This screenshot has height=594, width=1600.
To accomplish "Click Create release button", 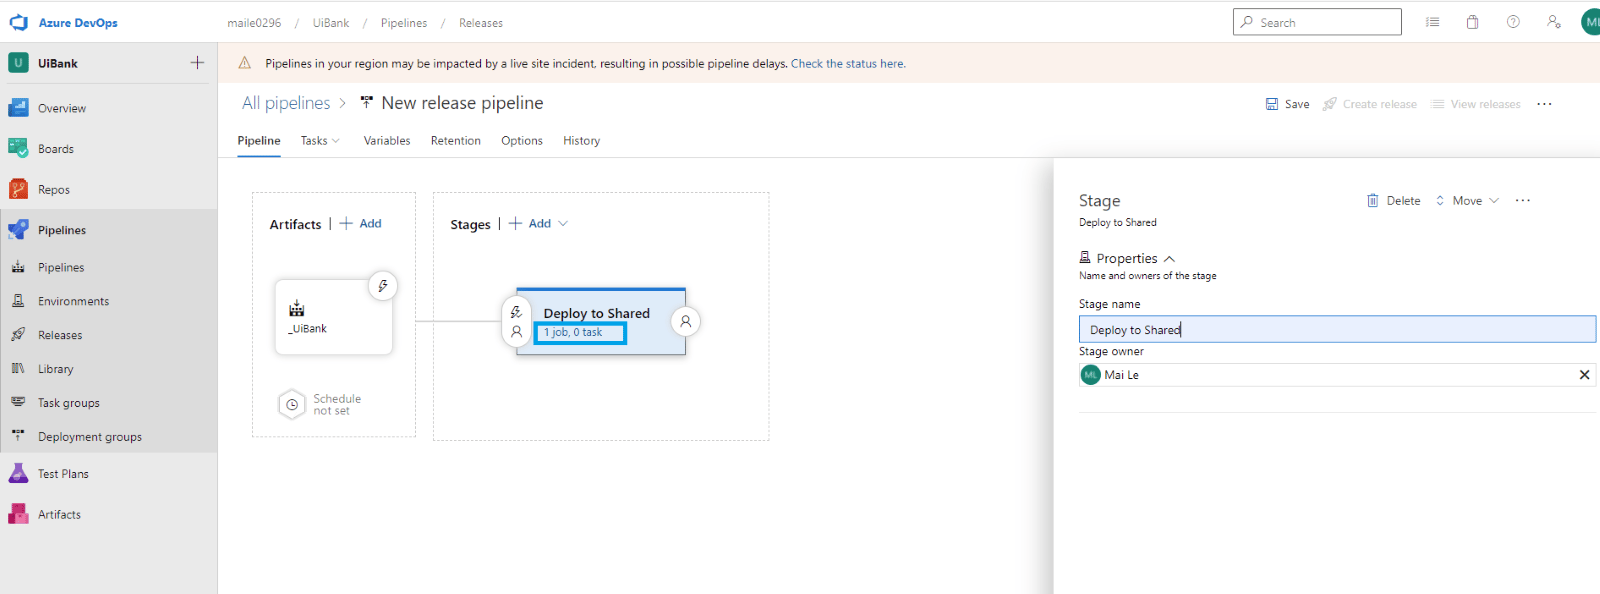I will click(1369, 104).
